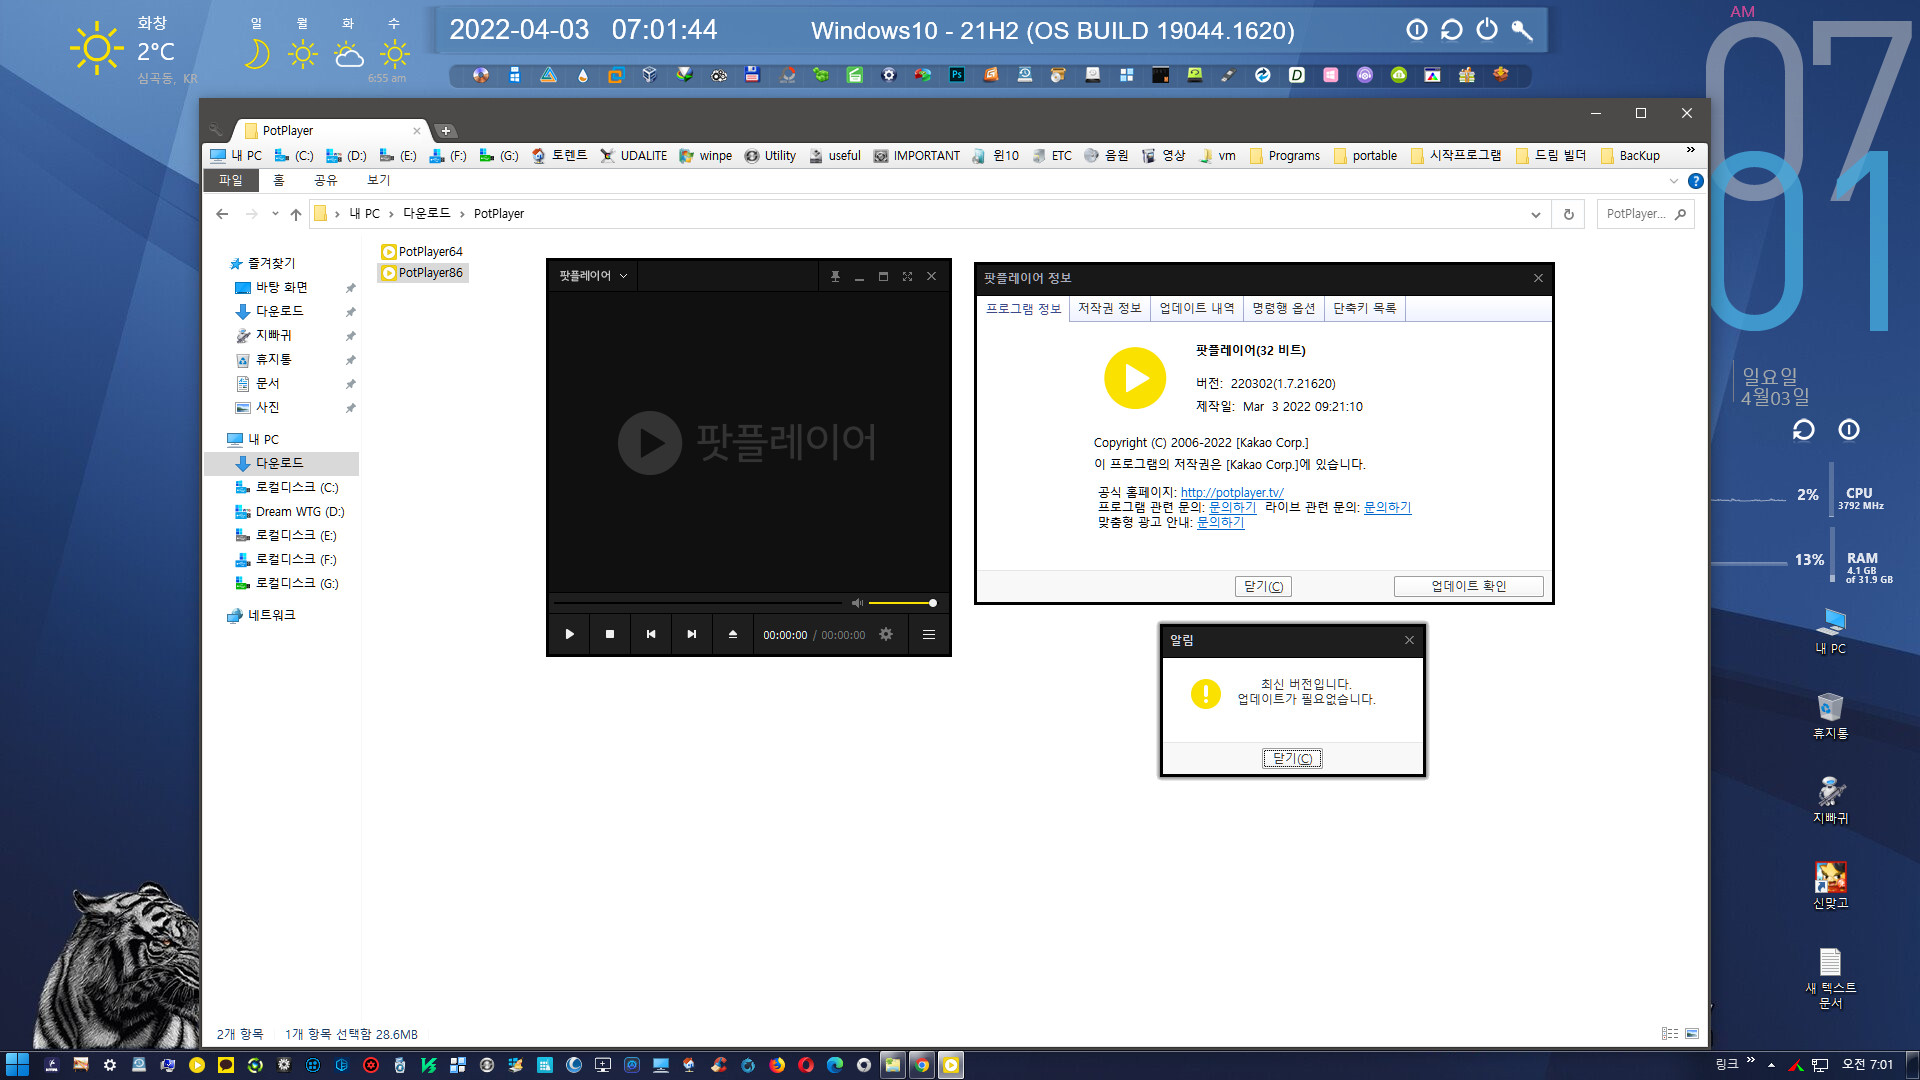
Task: Open Chrome from the taskbar
Action: pos(922,1065)
